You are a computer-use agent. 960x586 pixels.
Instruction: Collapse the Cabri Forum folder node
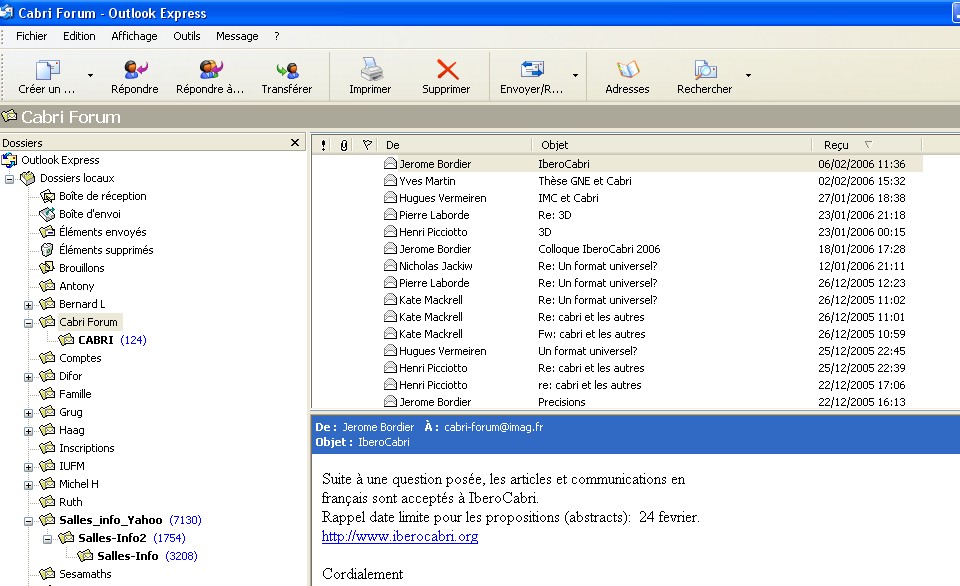pyautogui.click(x=28, y=323)
